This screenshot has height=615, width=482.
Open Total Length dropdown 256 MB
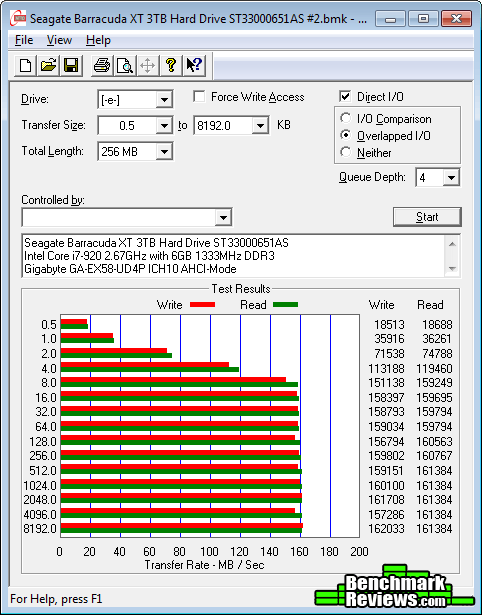(x=164, y=151)
